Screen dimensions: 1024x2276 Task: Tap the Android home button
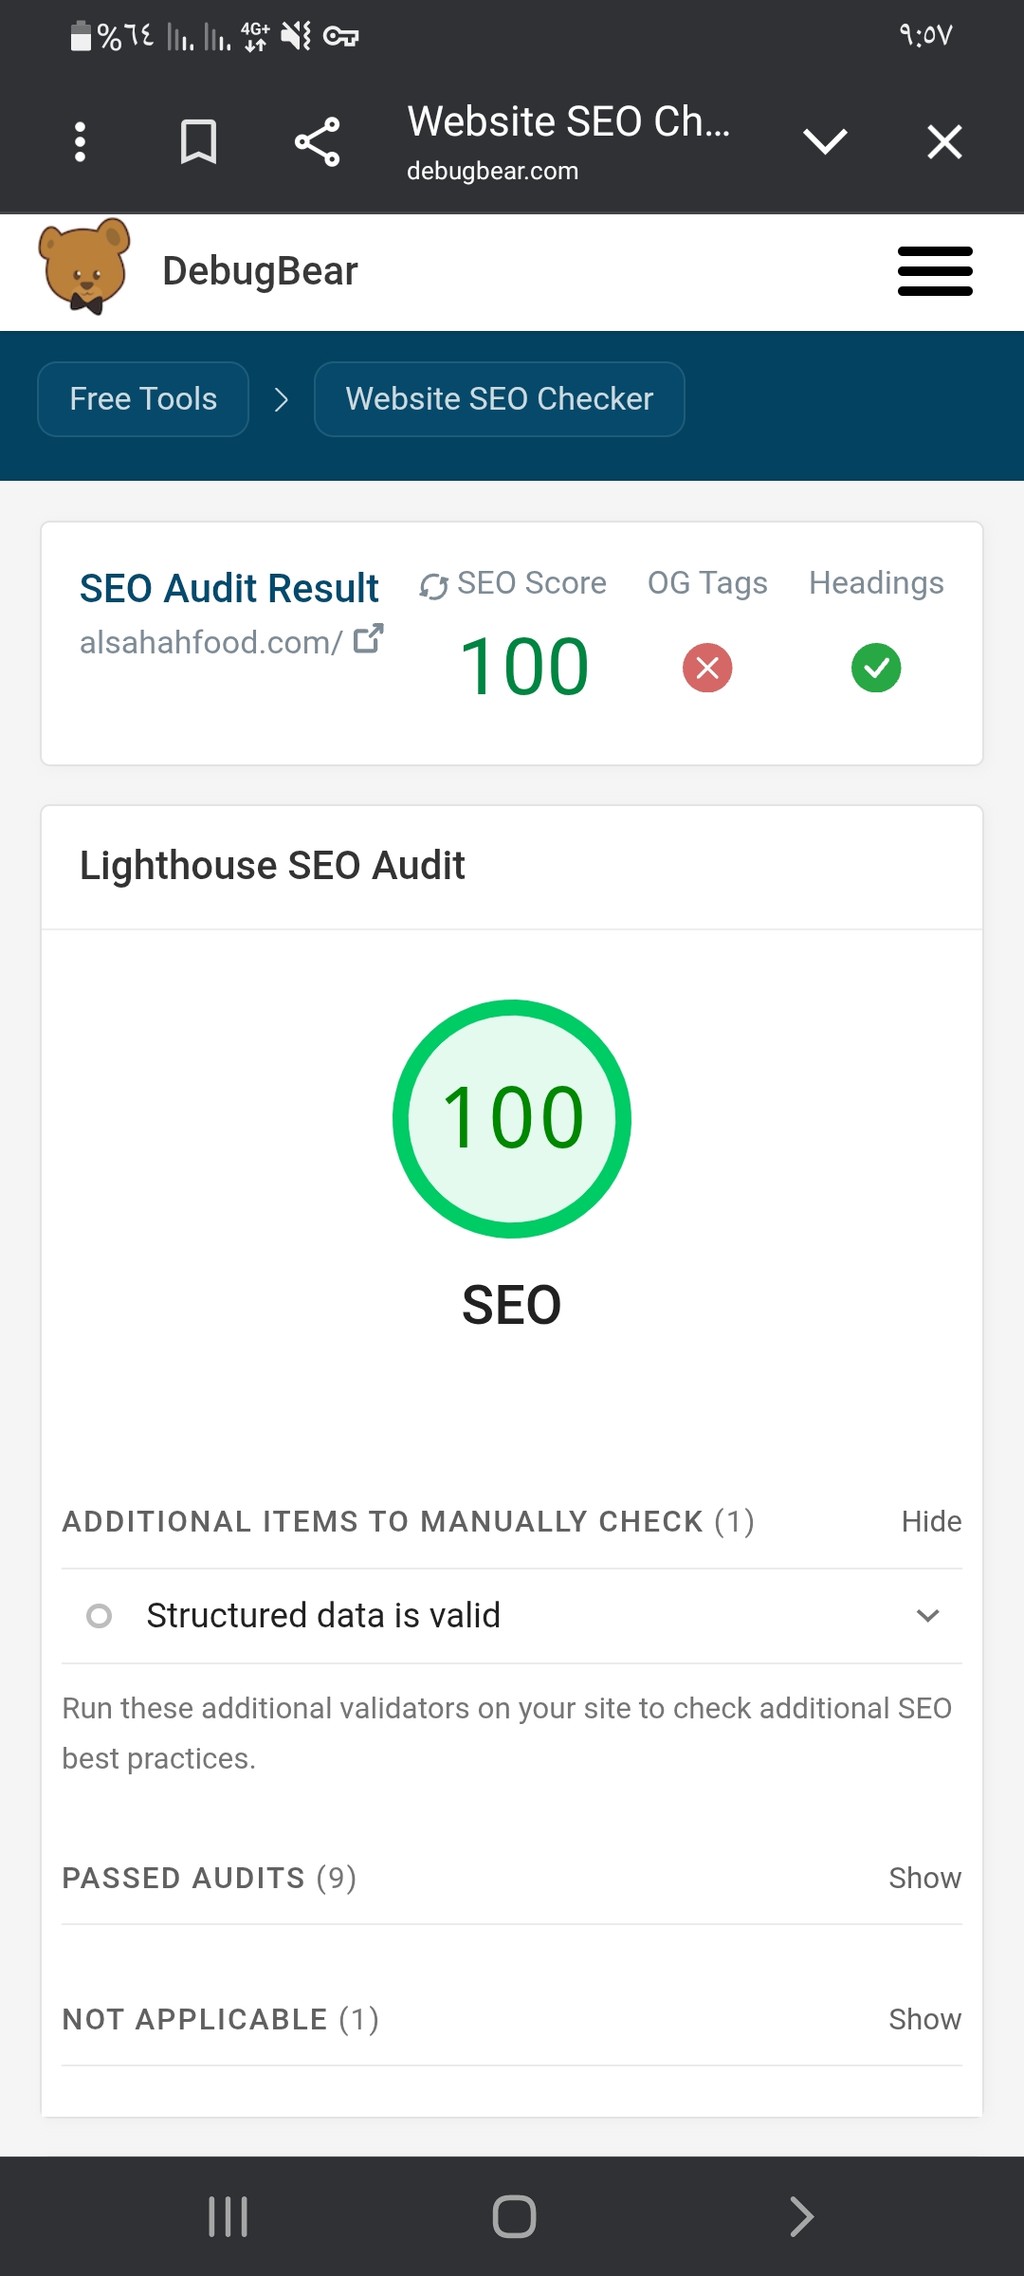click(514, 2216)
